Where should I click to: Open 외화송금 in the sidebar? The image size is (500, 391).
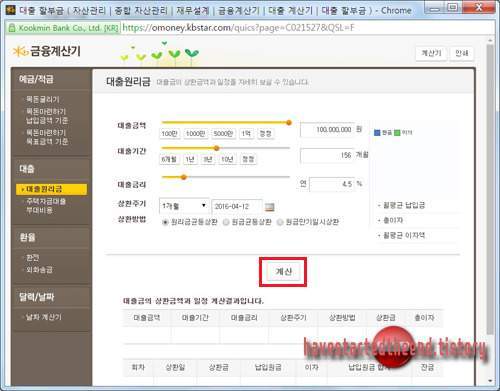39,270
